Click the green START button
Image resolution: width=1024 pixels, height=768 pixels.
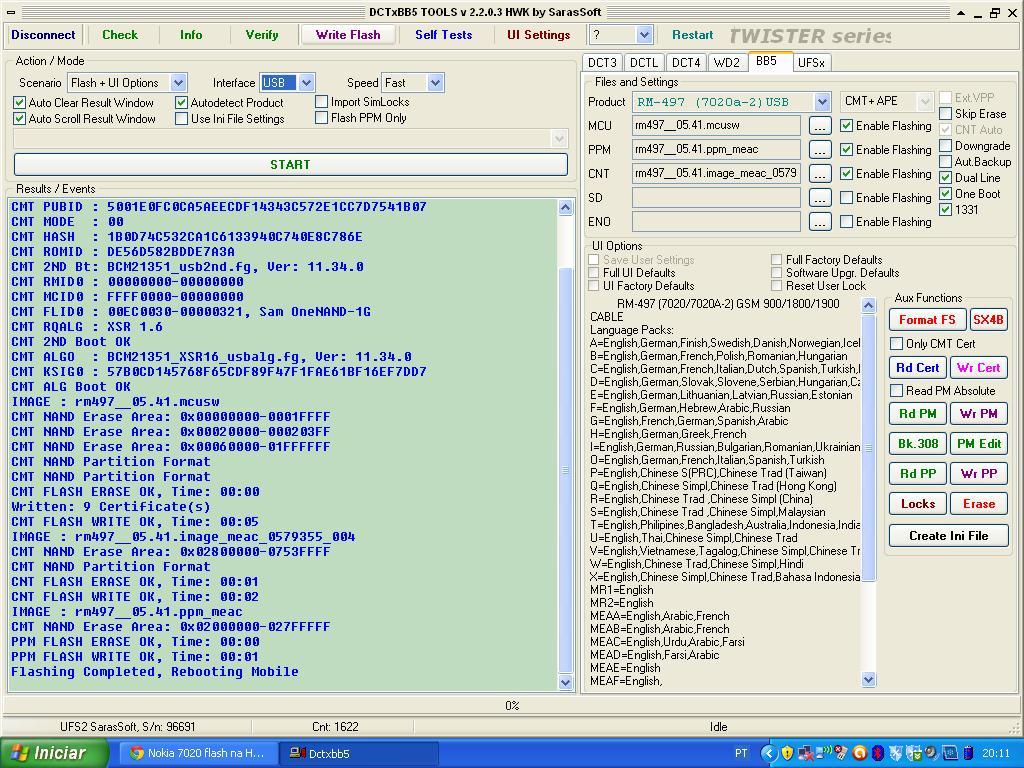coord(291,165)
